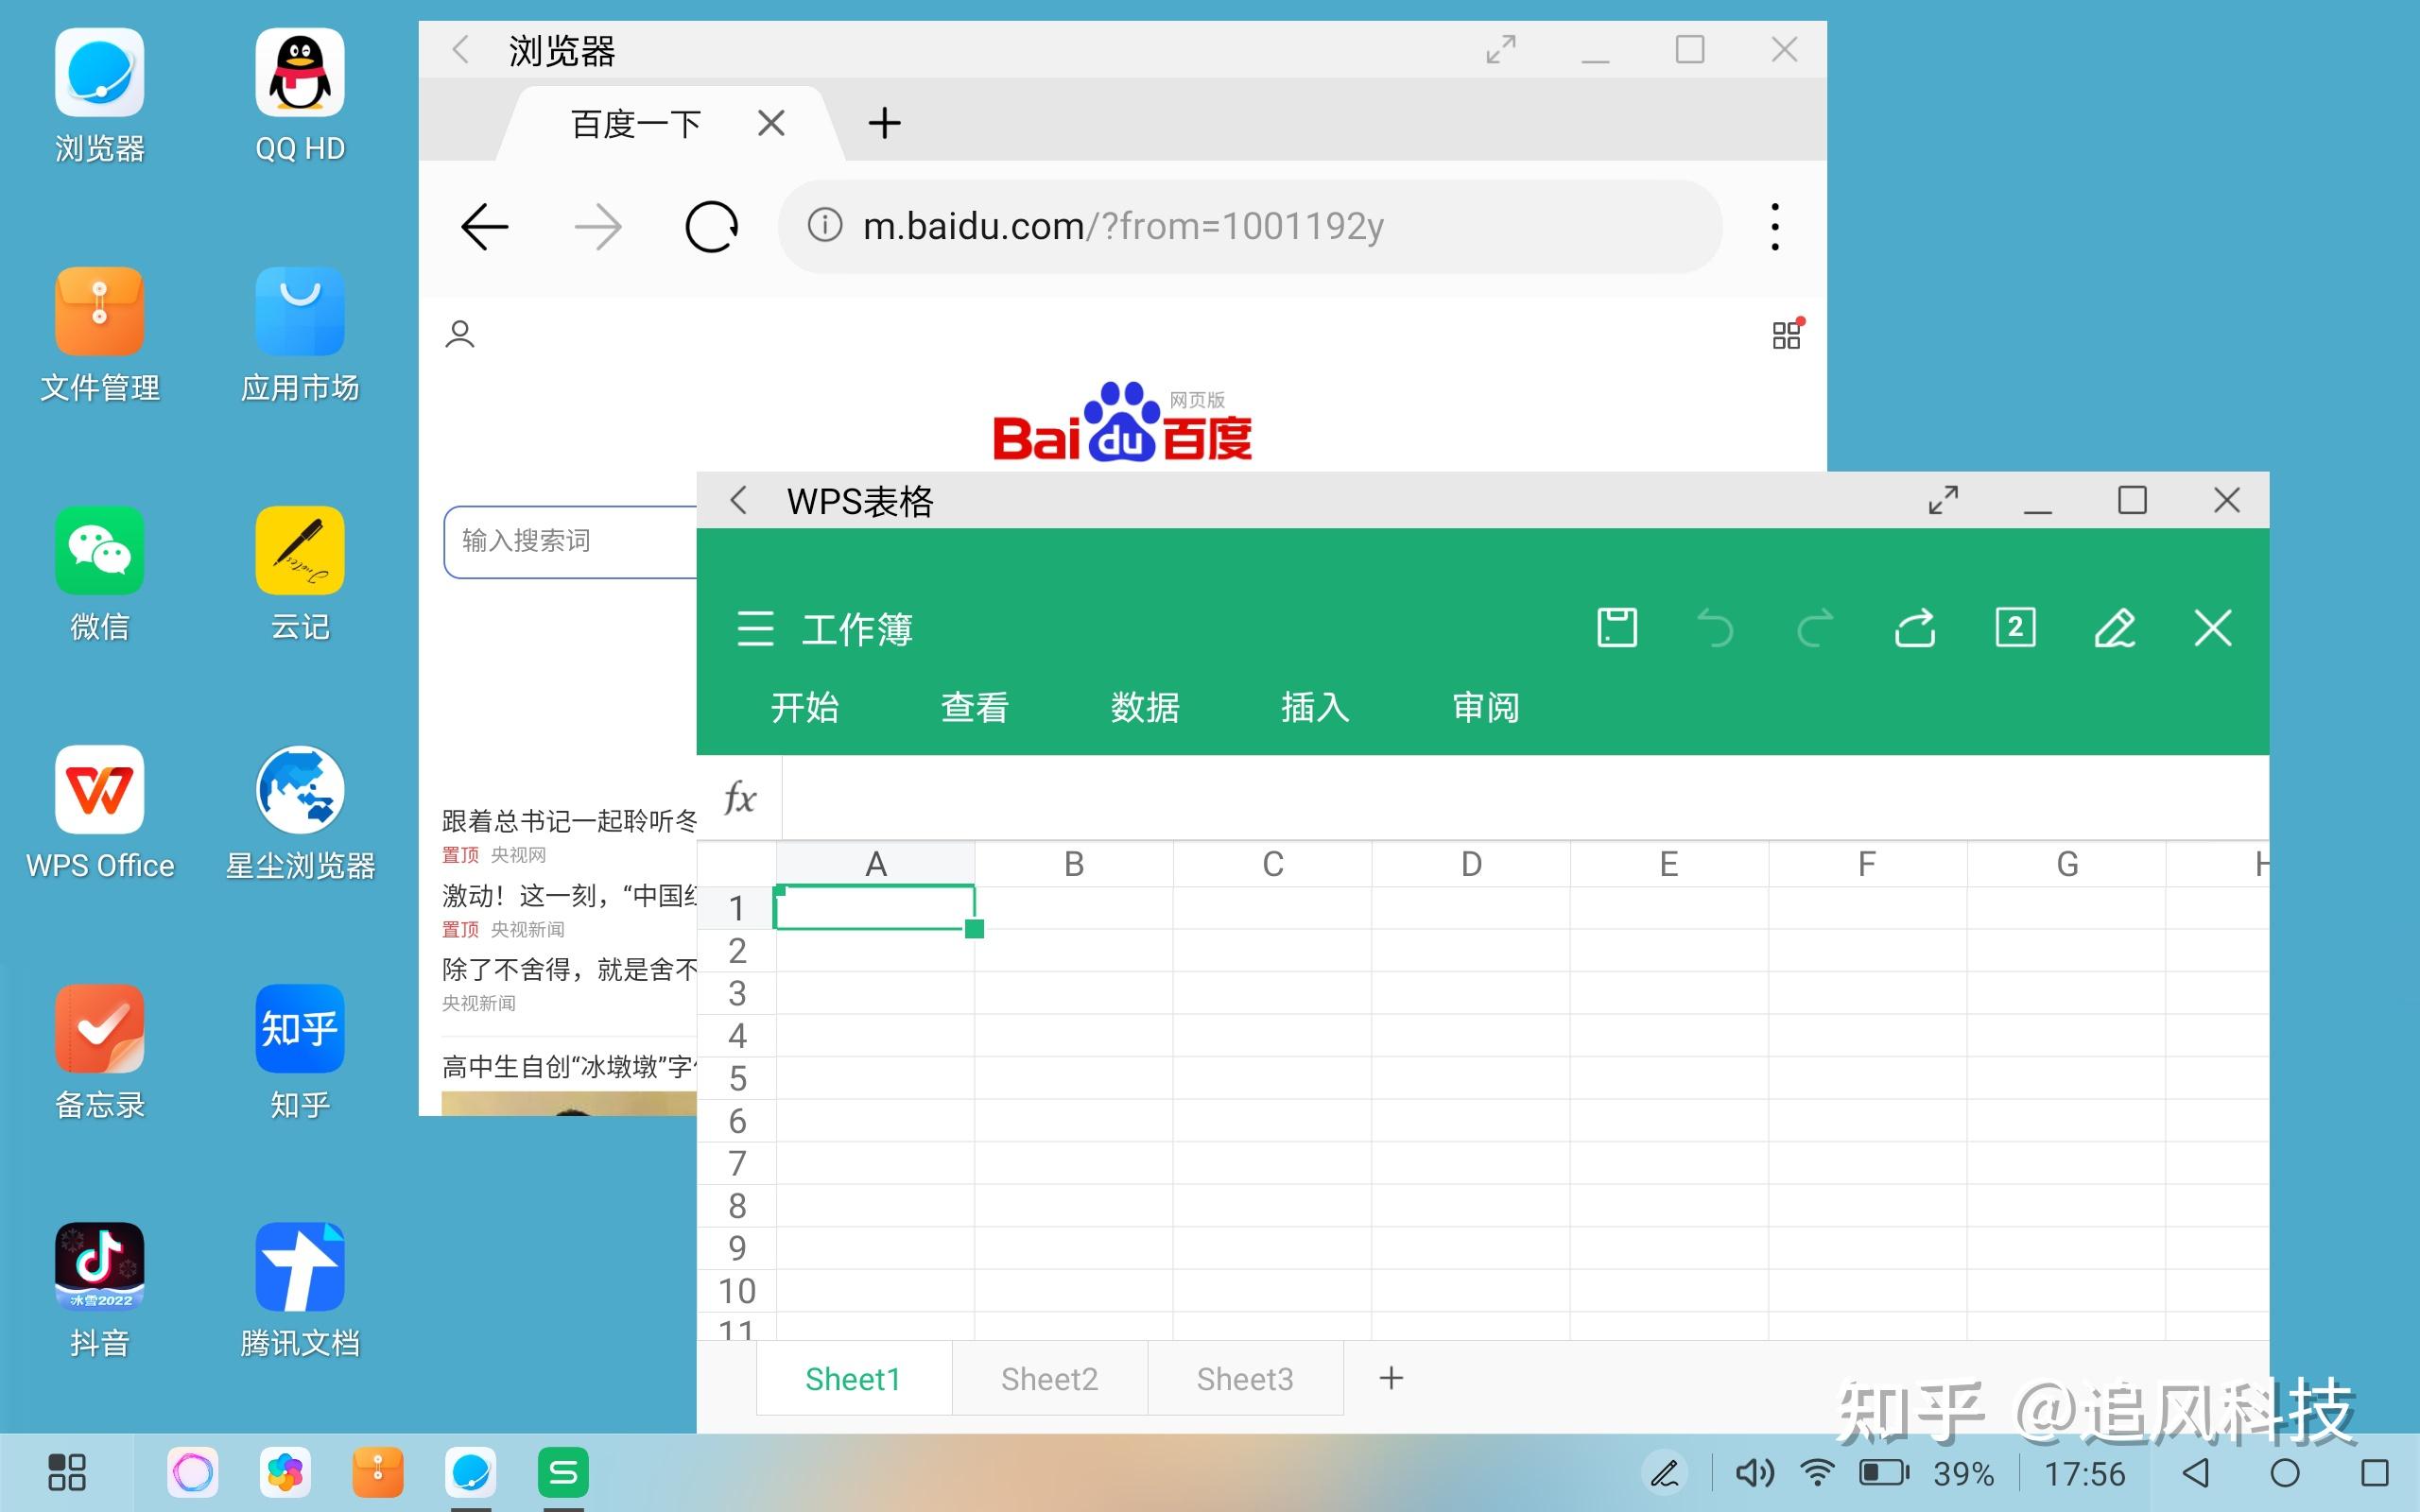
Task: Switch to the 审阅 ribbon tab
Action: [1485, 708]
